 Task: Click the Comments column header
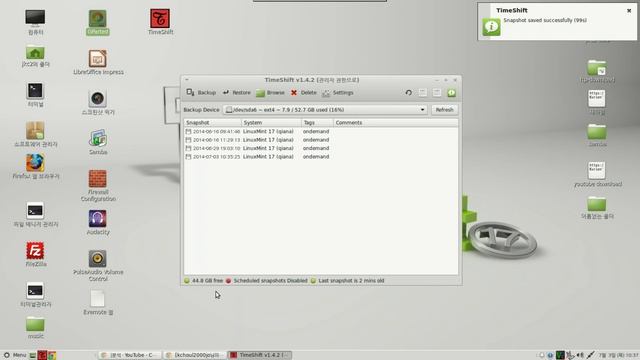pyautogui.click(x=396, y=122)
